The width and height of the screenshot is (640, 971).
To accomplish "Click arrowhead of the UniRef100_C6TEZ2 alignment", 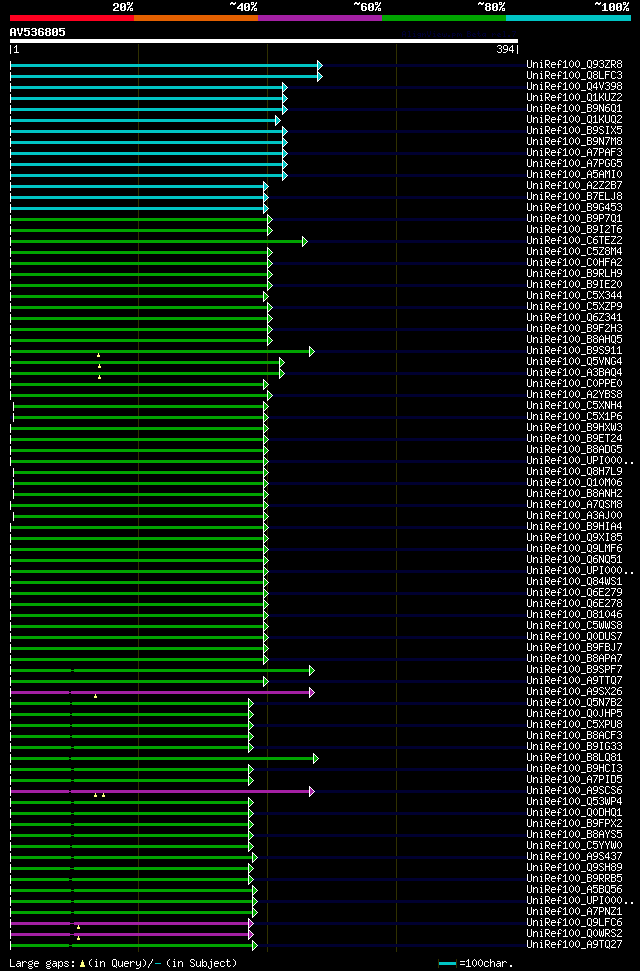I will click(x=304, y=241).
